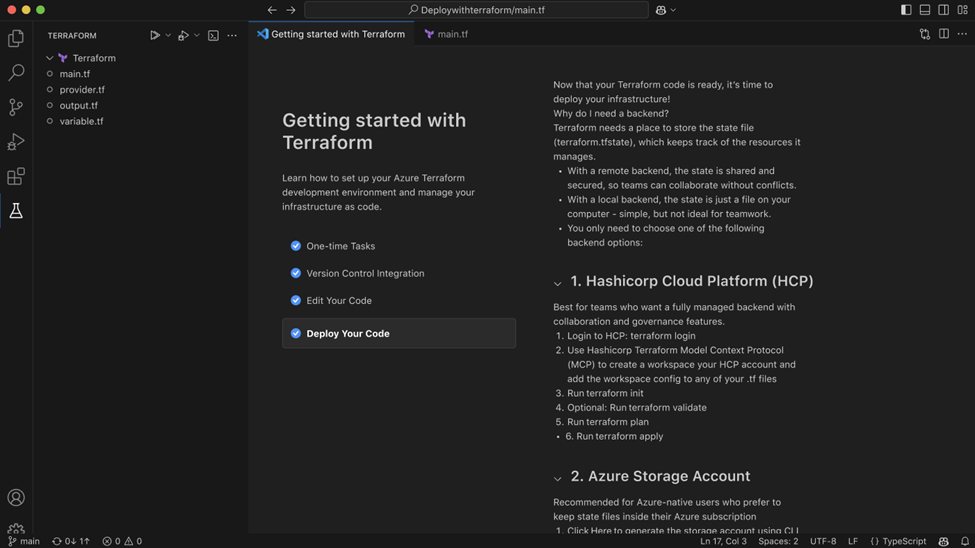Collapse the Terraform tree node
975x548 pixels.
(50, 58)
